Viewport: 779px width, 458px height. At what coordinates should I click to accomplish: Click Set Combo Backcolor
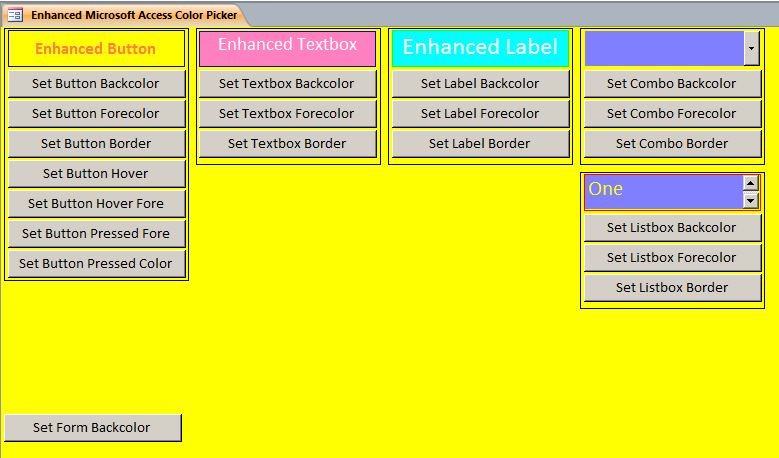[x=673, y=83]
